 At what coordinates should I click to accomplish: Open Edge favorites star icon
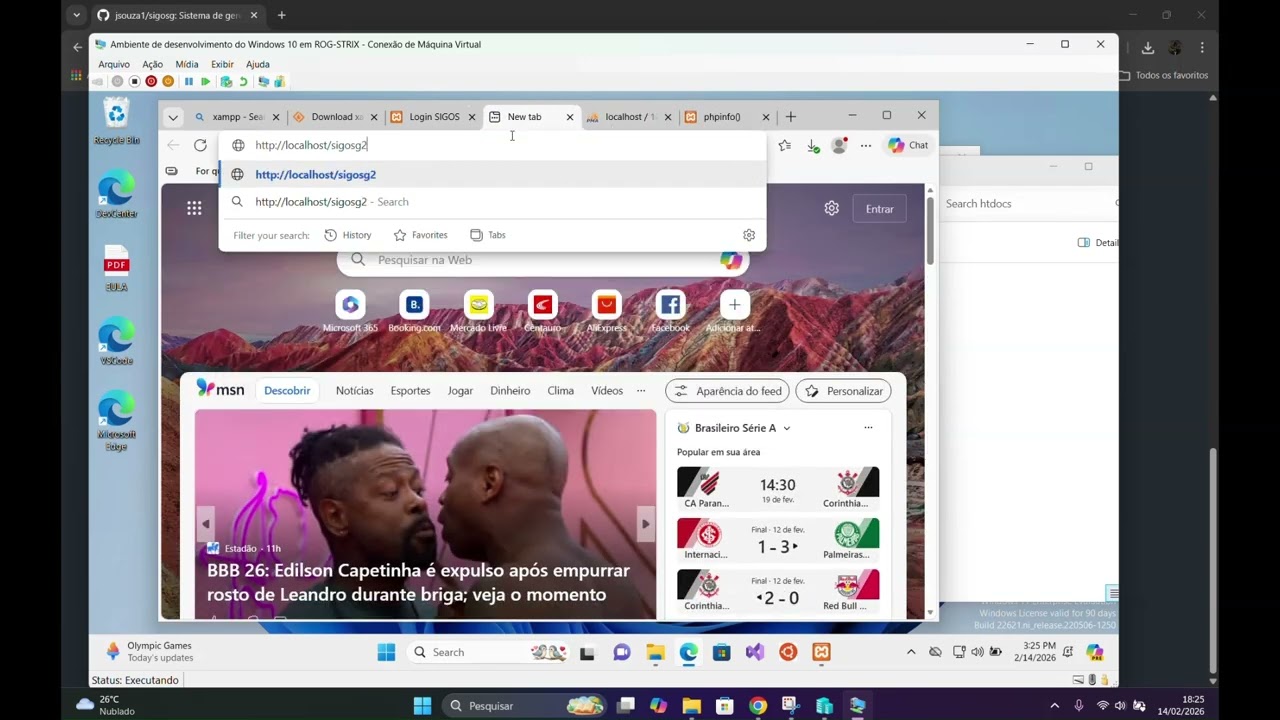tap(785, 145)
